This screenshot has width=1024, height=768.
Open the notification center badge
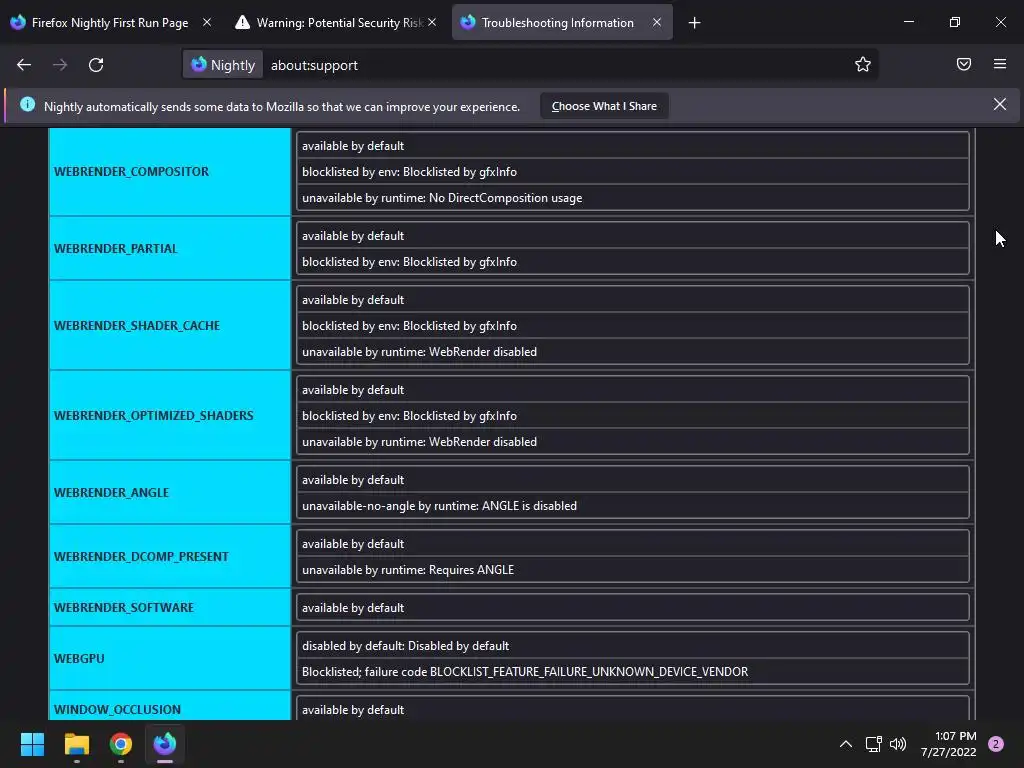click(x=996, y=744)
